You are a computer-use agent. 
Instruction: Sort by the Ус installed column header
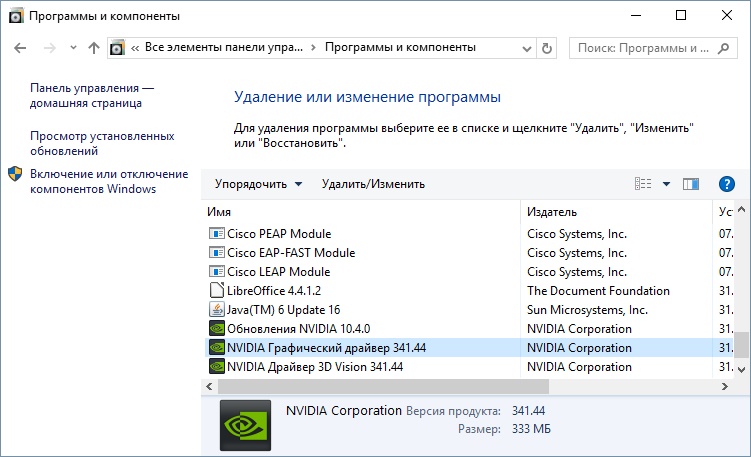point(726,212)
